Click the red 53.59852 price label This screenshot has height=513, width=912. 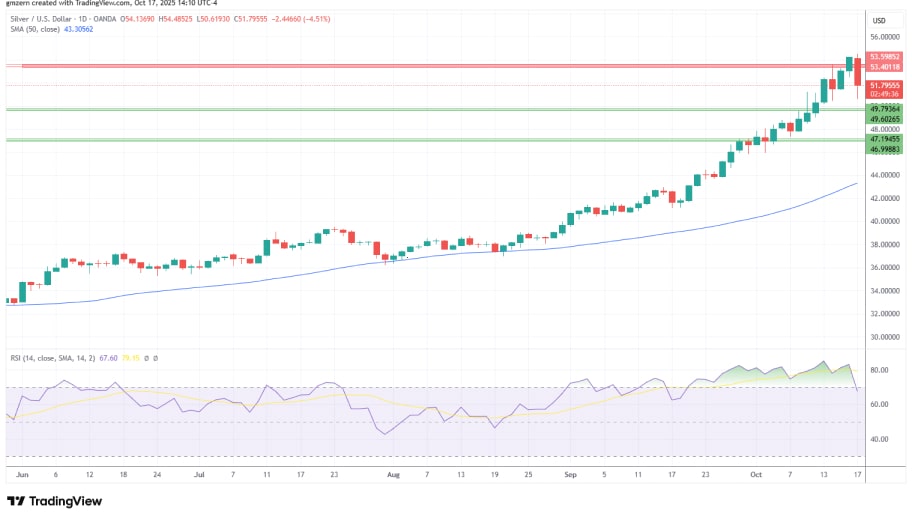coord(885,57)
